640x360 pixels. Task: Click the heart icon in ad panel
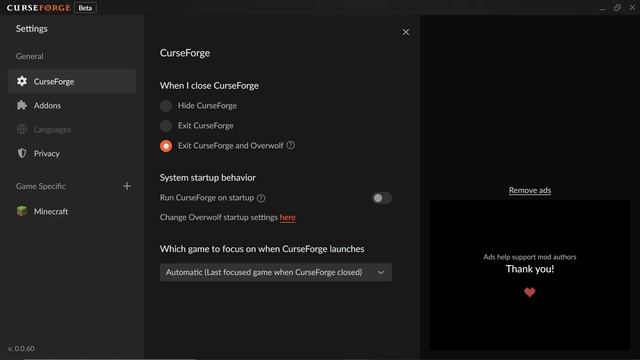529,292
